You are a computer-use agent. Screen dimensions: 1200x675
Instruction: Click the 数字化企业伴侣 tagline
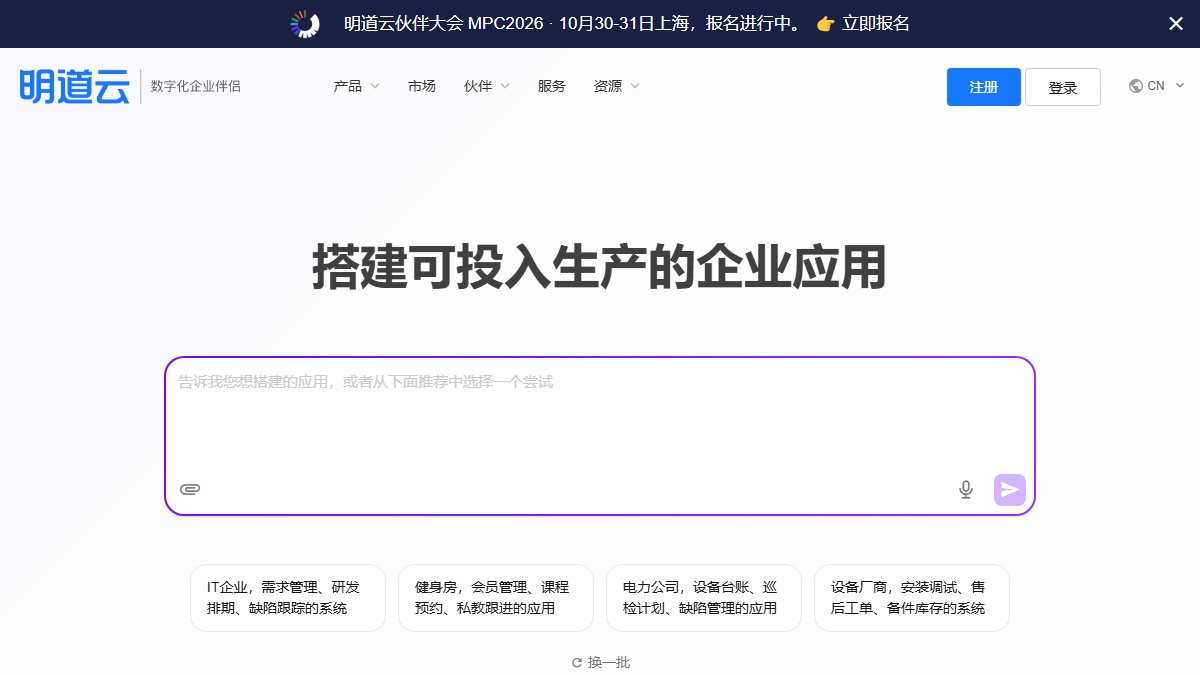pos(196,86)
